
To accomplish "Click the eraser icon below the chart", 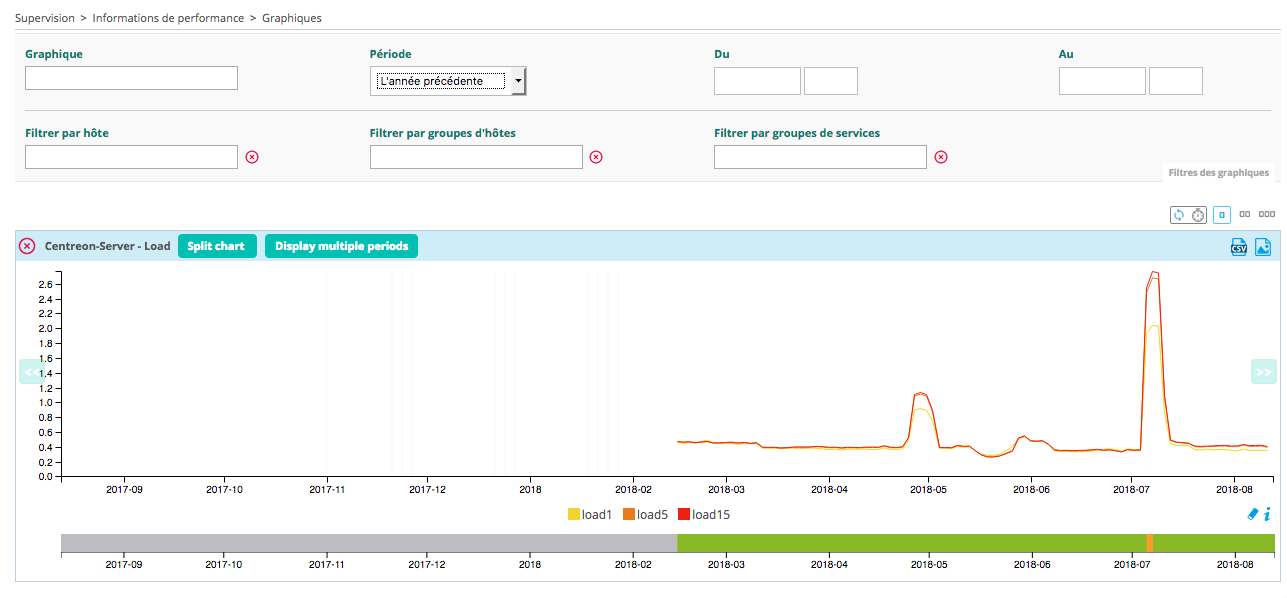I will pos(1253,514).
